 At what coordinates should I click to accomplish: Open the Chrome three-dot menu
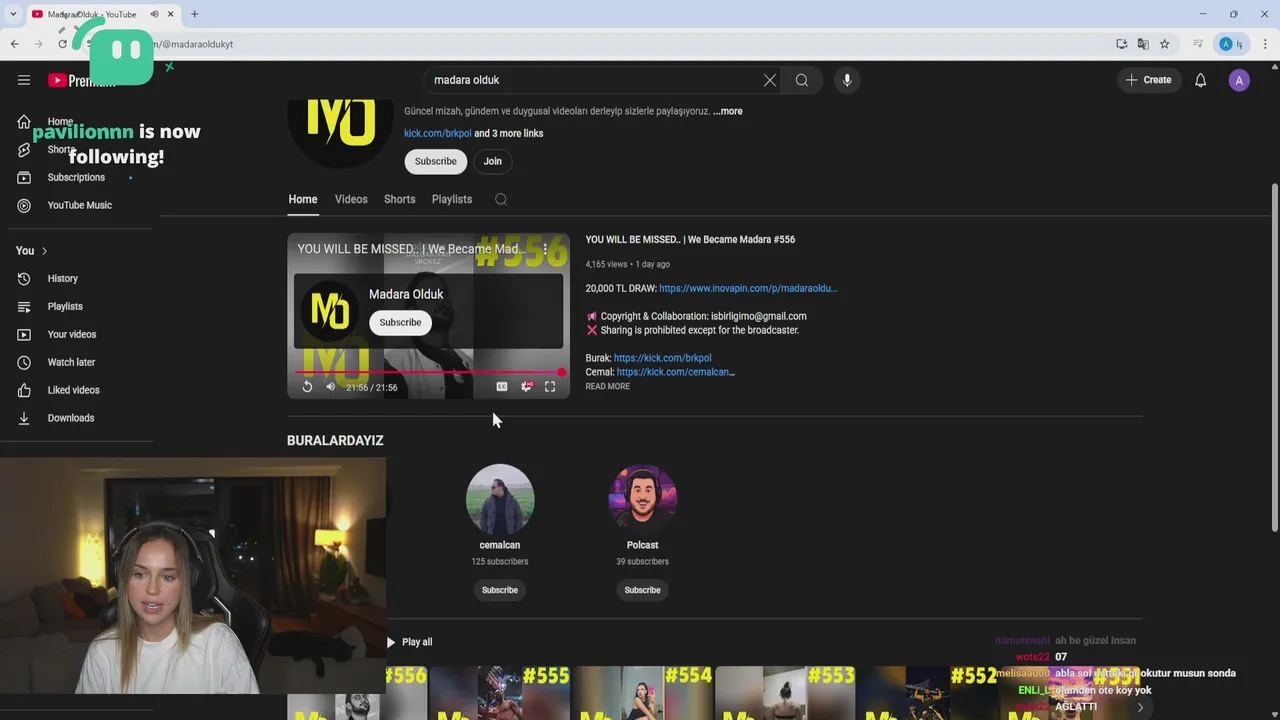(1265, 44)
